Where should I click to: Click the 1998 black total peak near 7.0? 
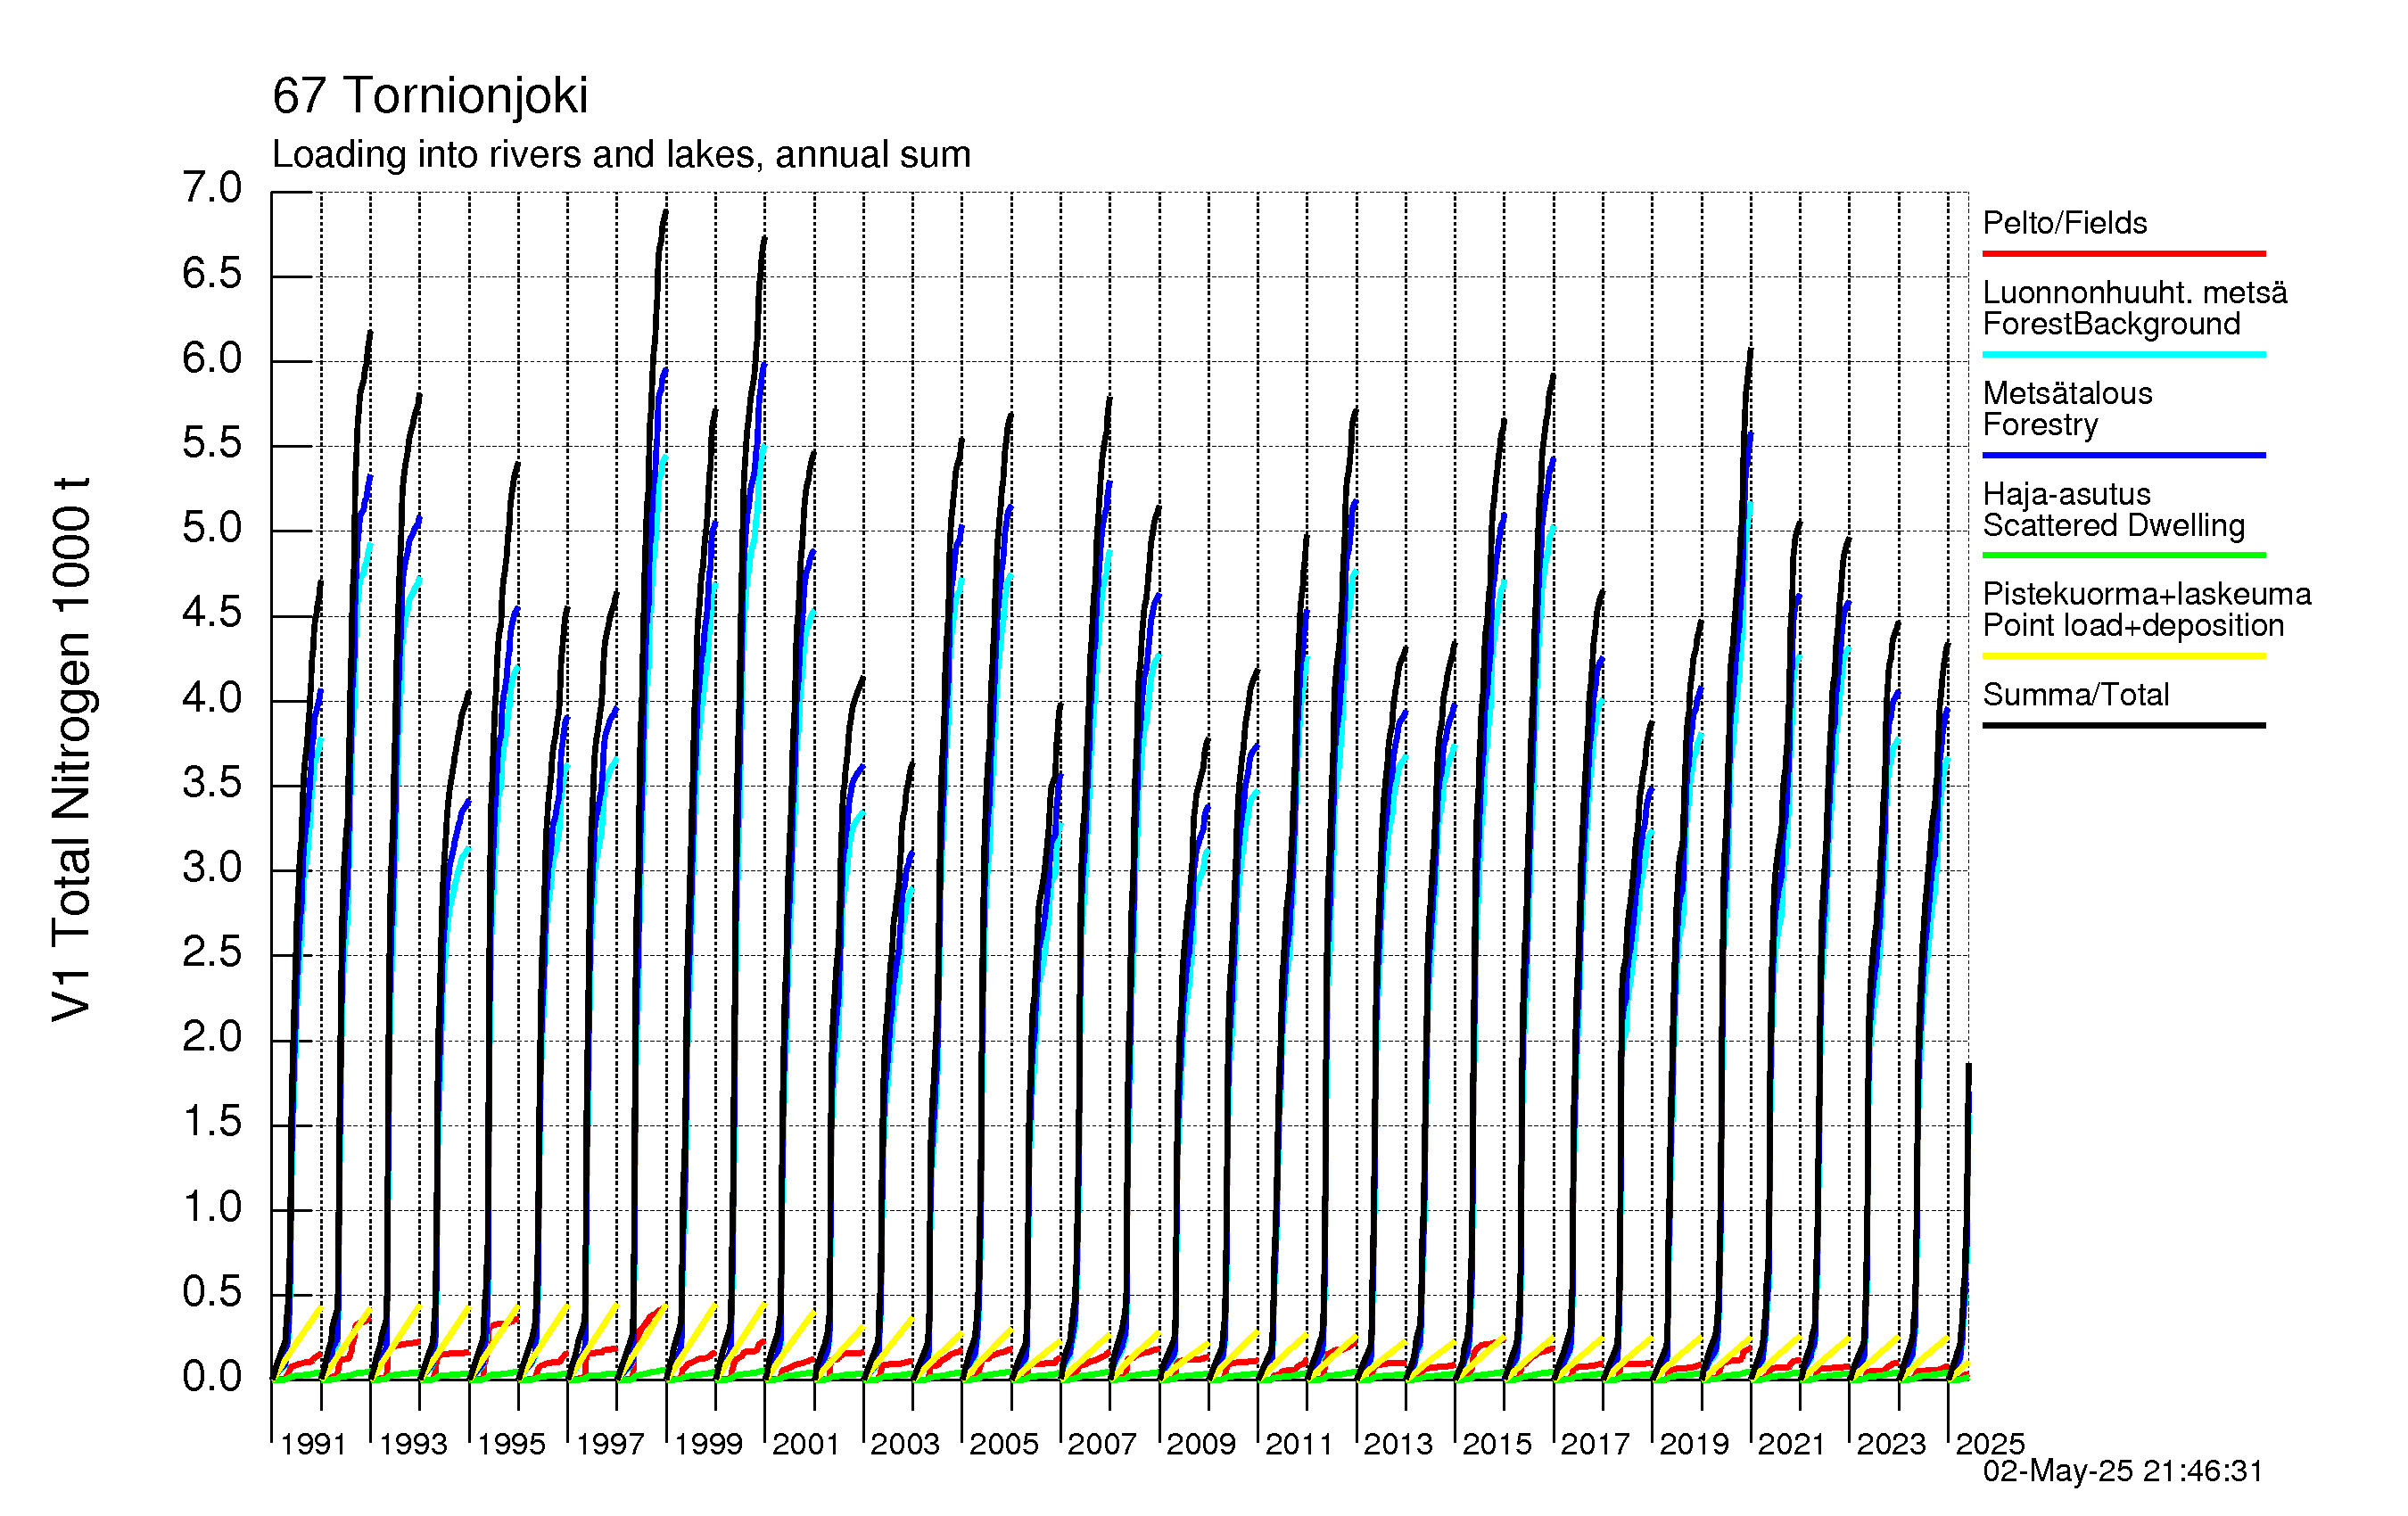coord(665,214)
